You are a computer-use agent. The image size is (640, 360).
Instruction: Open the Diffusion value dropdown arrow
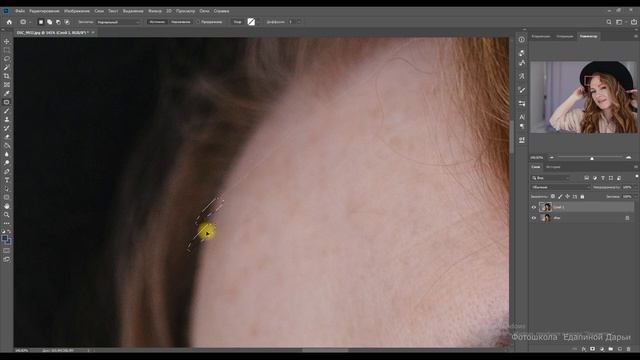pos(299,22)
